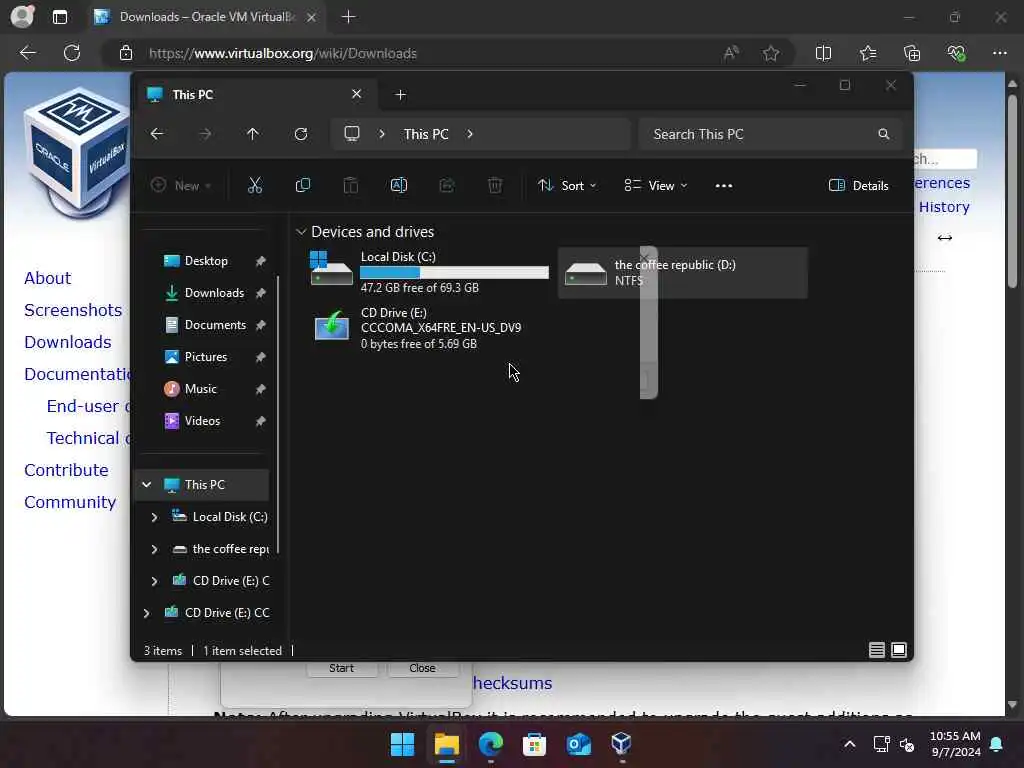
Task: Open the View dropdown
Action: click(x=656, y=185)
